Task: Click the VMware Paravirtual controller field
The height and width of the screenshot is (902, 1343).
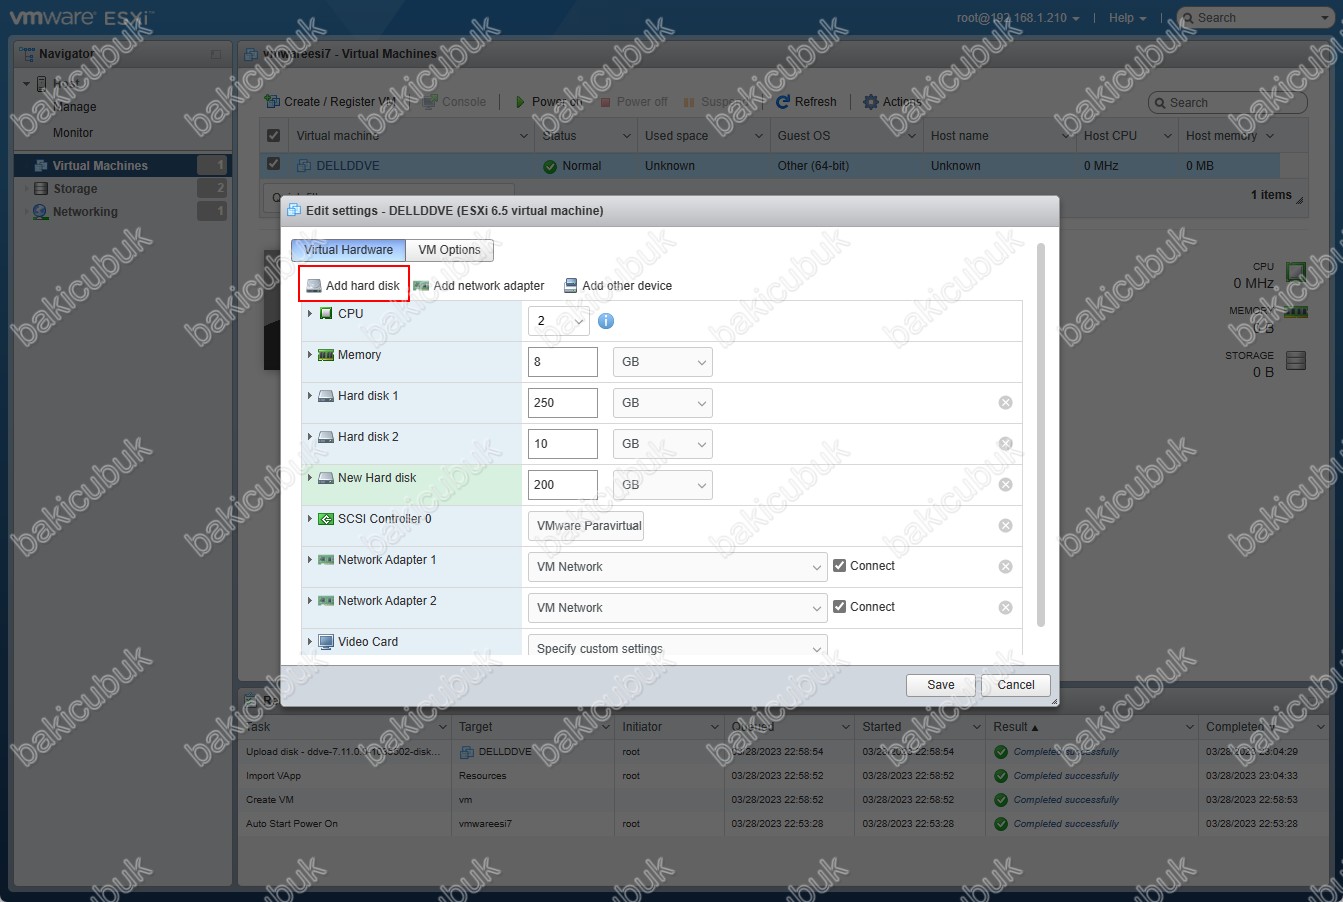Action: (586, 526)
